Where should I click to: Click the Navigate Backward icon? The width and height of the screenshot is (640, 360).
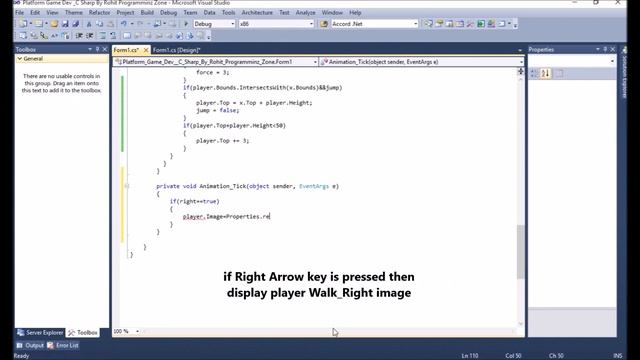coord(157,24)
